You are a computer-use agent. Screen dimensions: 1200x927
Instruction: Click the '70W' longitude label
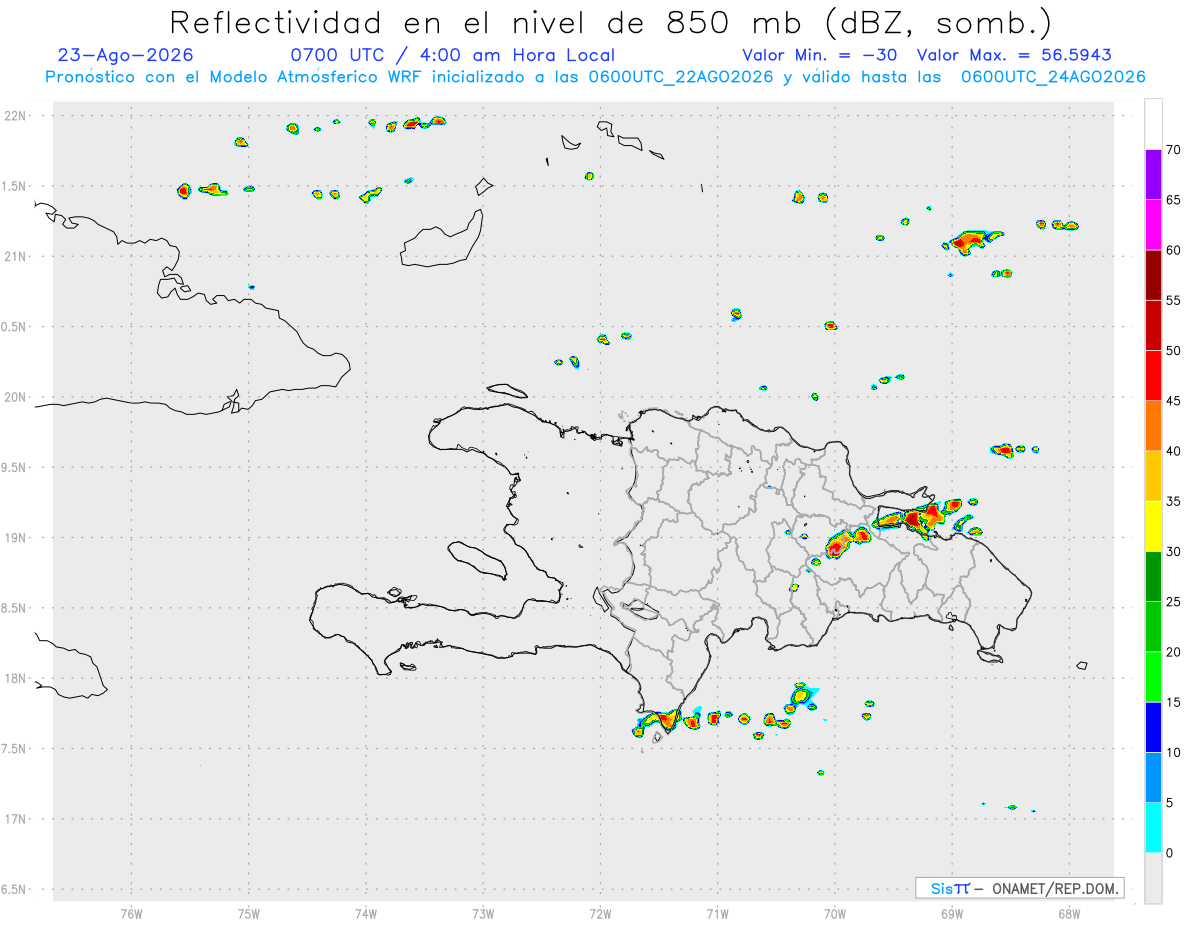pyautogui.click(x=834, y=913)
